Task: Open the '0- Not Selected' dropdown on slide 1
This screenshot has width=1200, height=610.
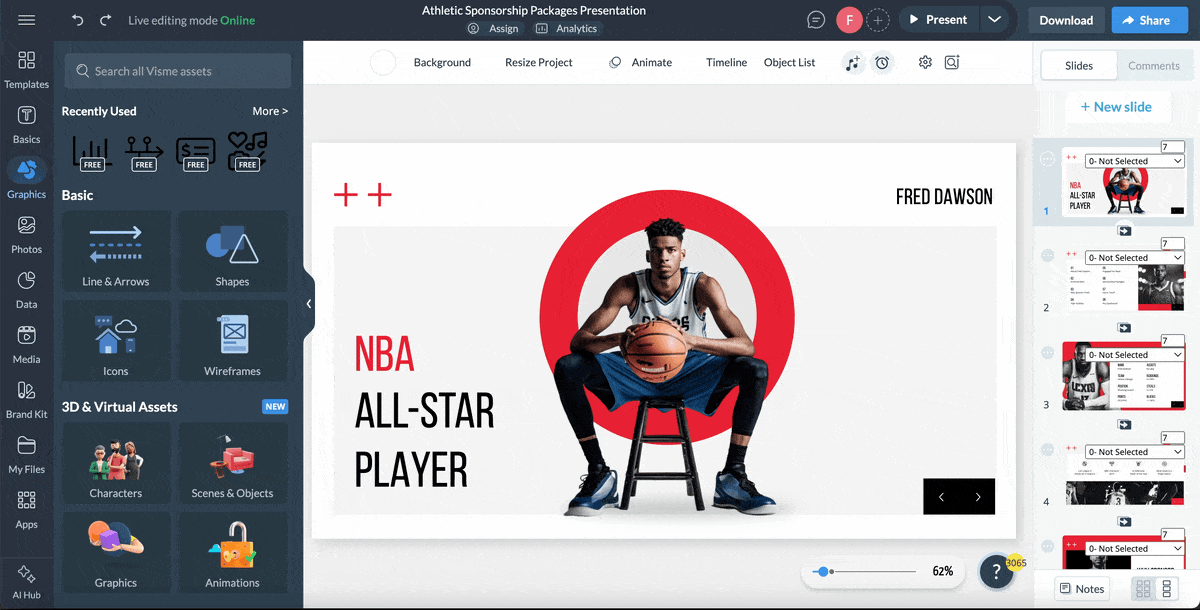Action: point(1133,160)
